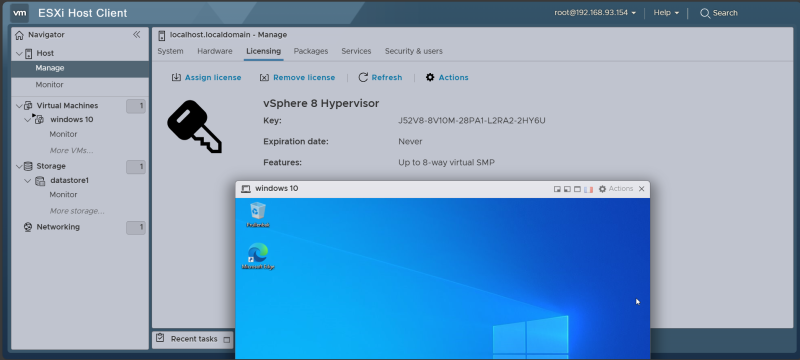
Task: Click the Assign license button
Action: 206,78
